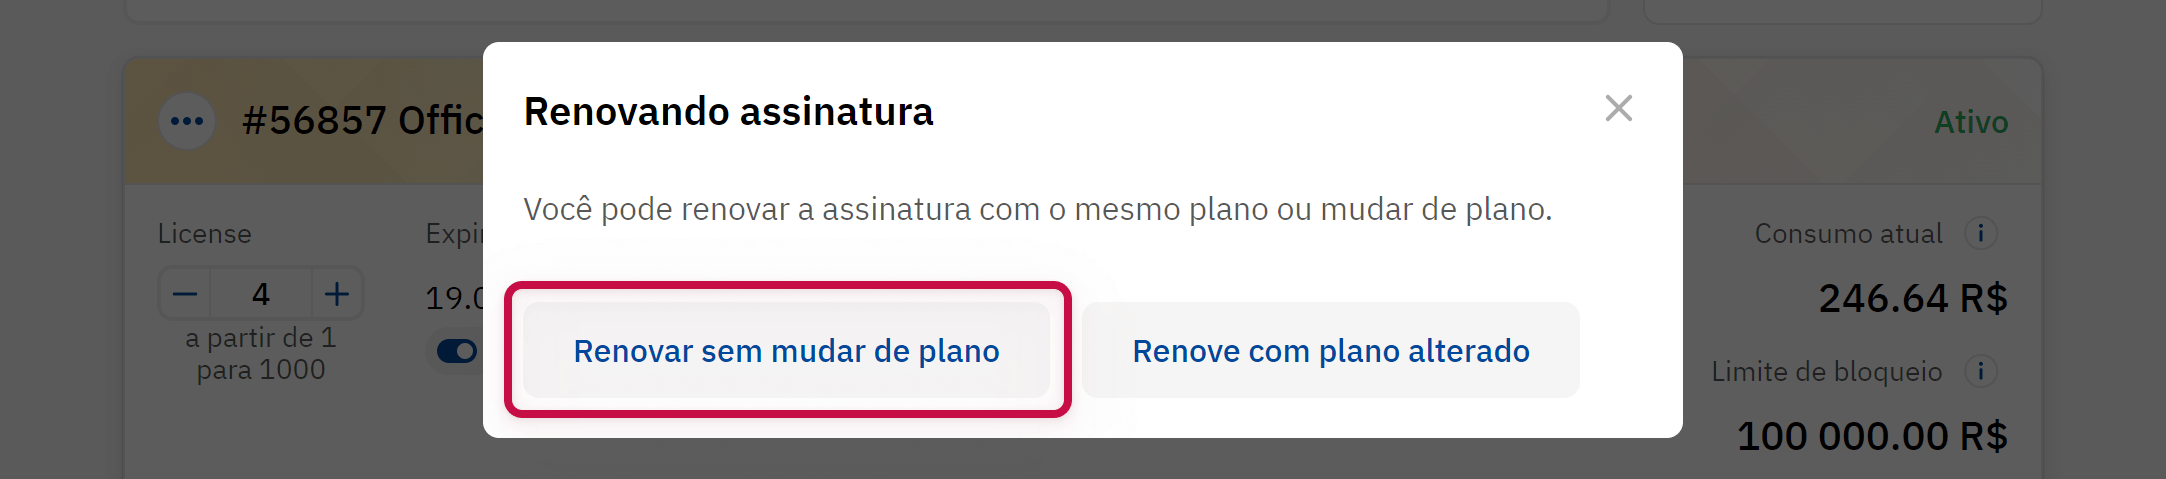Select the 100 000.00 R$ limit value

click(x=1872, y=436)
